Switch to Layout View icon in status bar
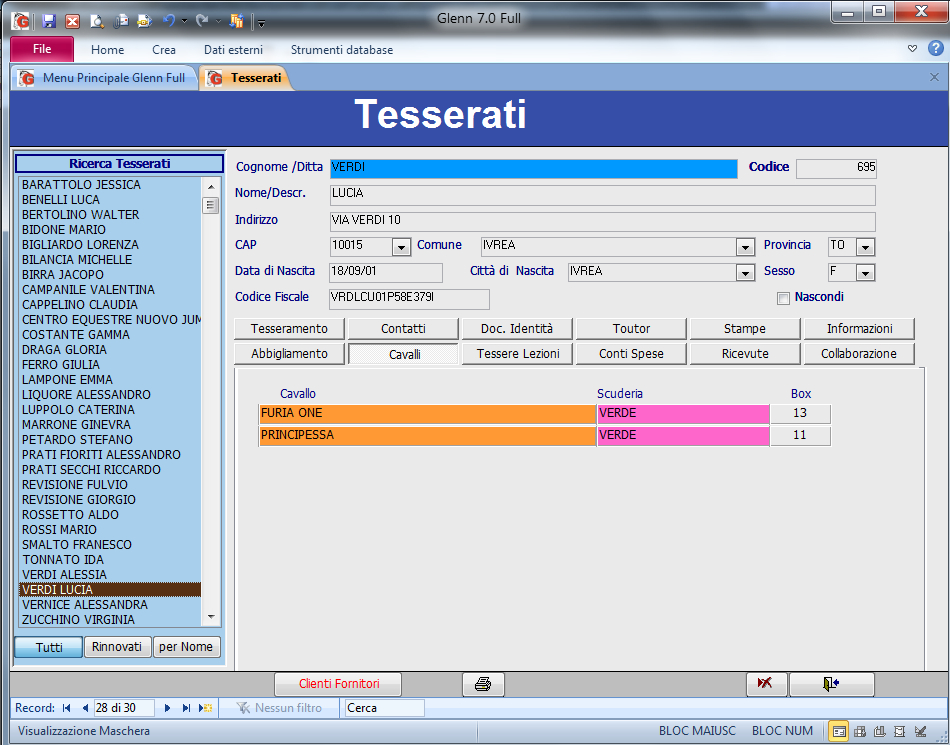The width and height of the screenshot is (950, 745). pos(900,731)
